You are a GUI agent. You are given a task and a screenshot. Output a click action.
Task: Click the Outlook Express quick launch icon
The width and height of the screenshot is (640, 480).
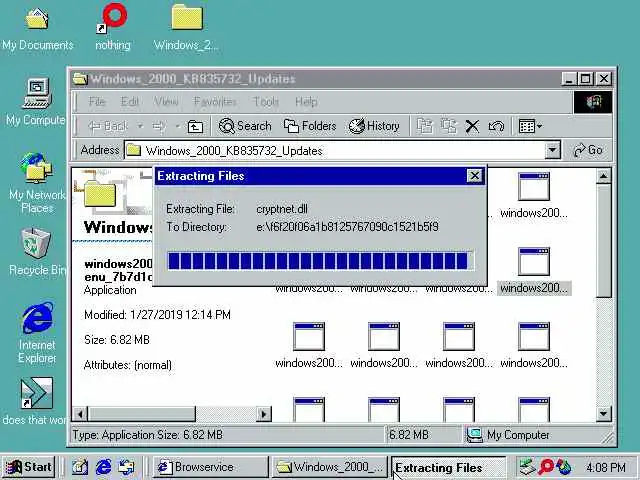(x=127, y=467)
